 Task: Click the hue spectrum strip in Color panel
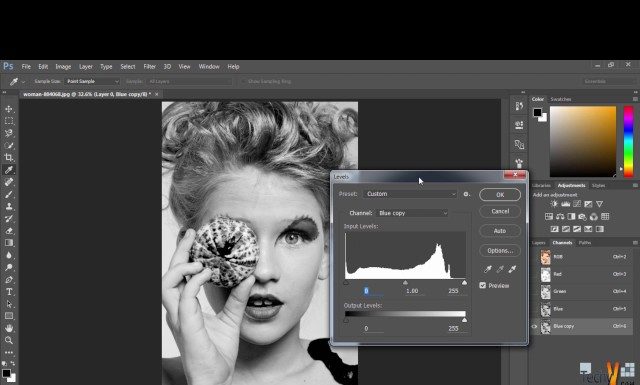coord(629,141)
